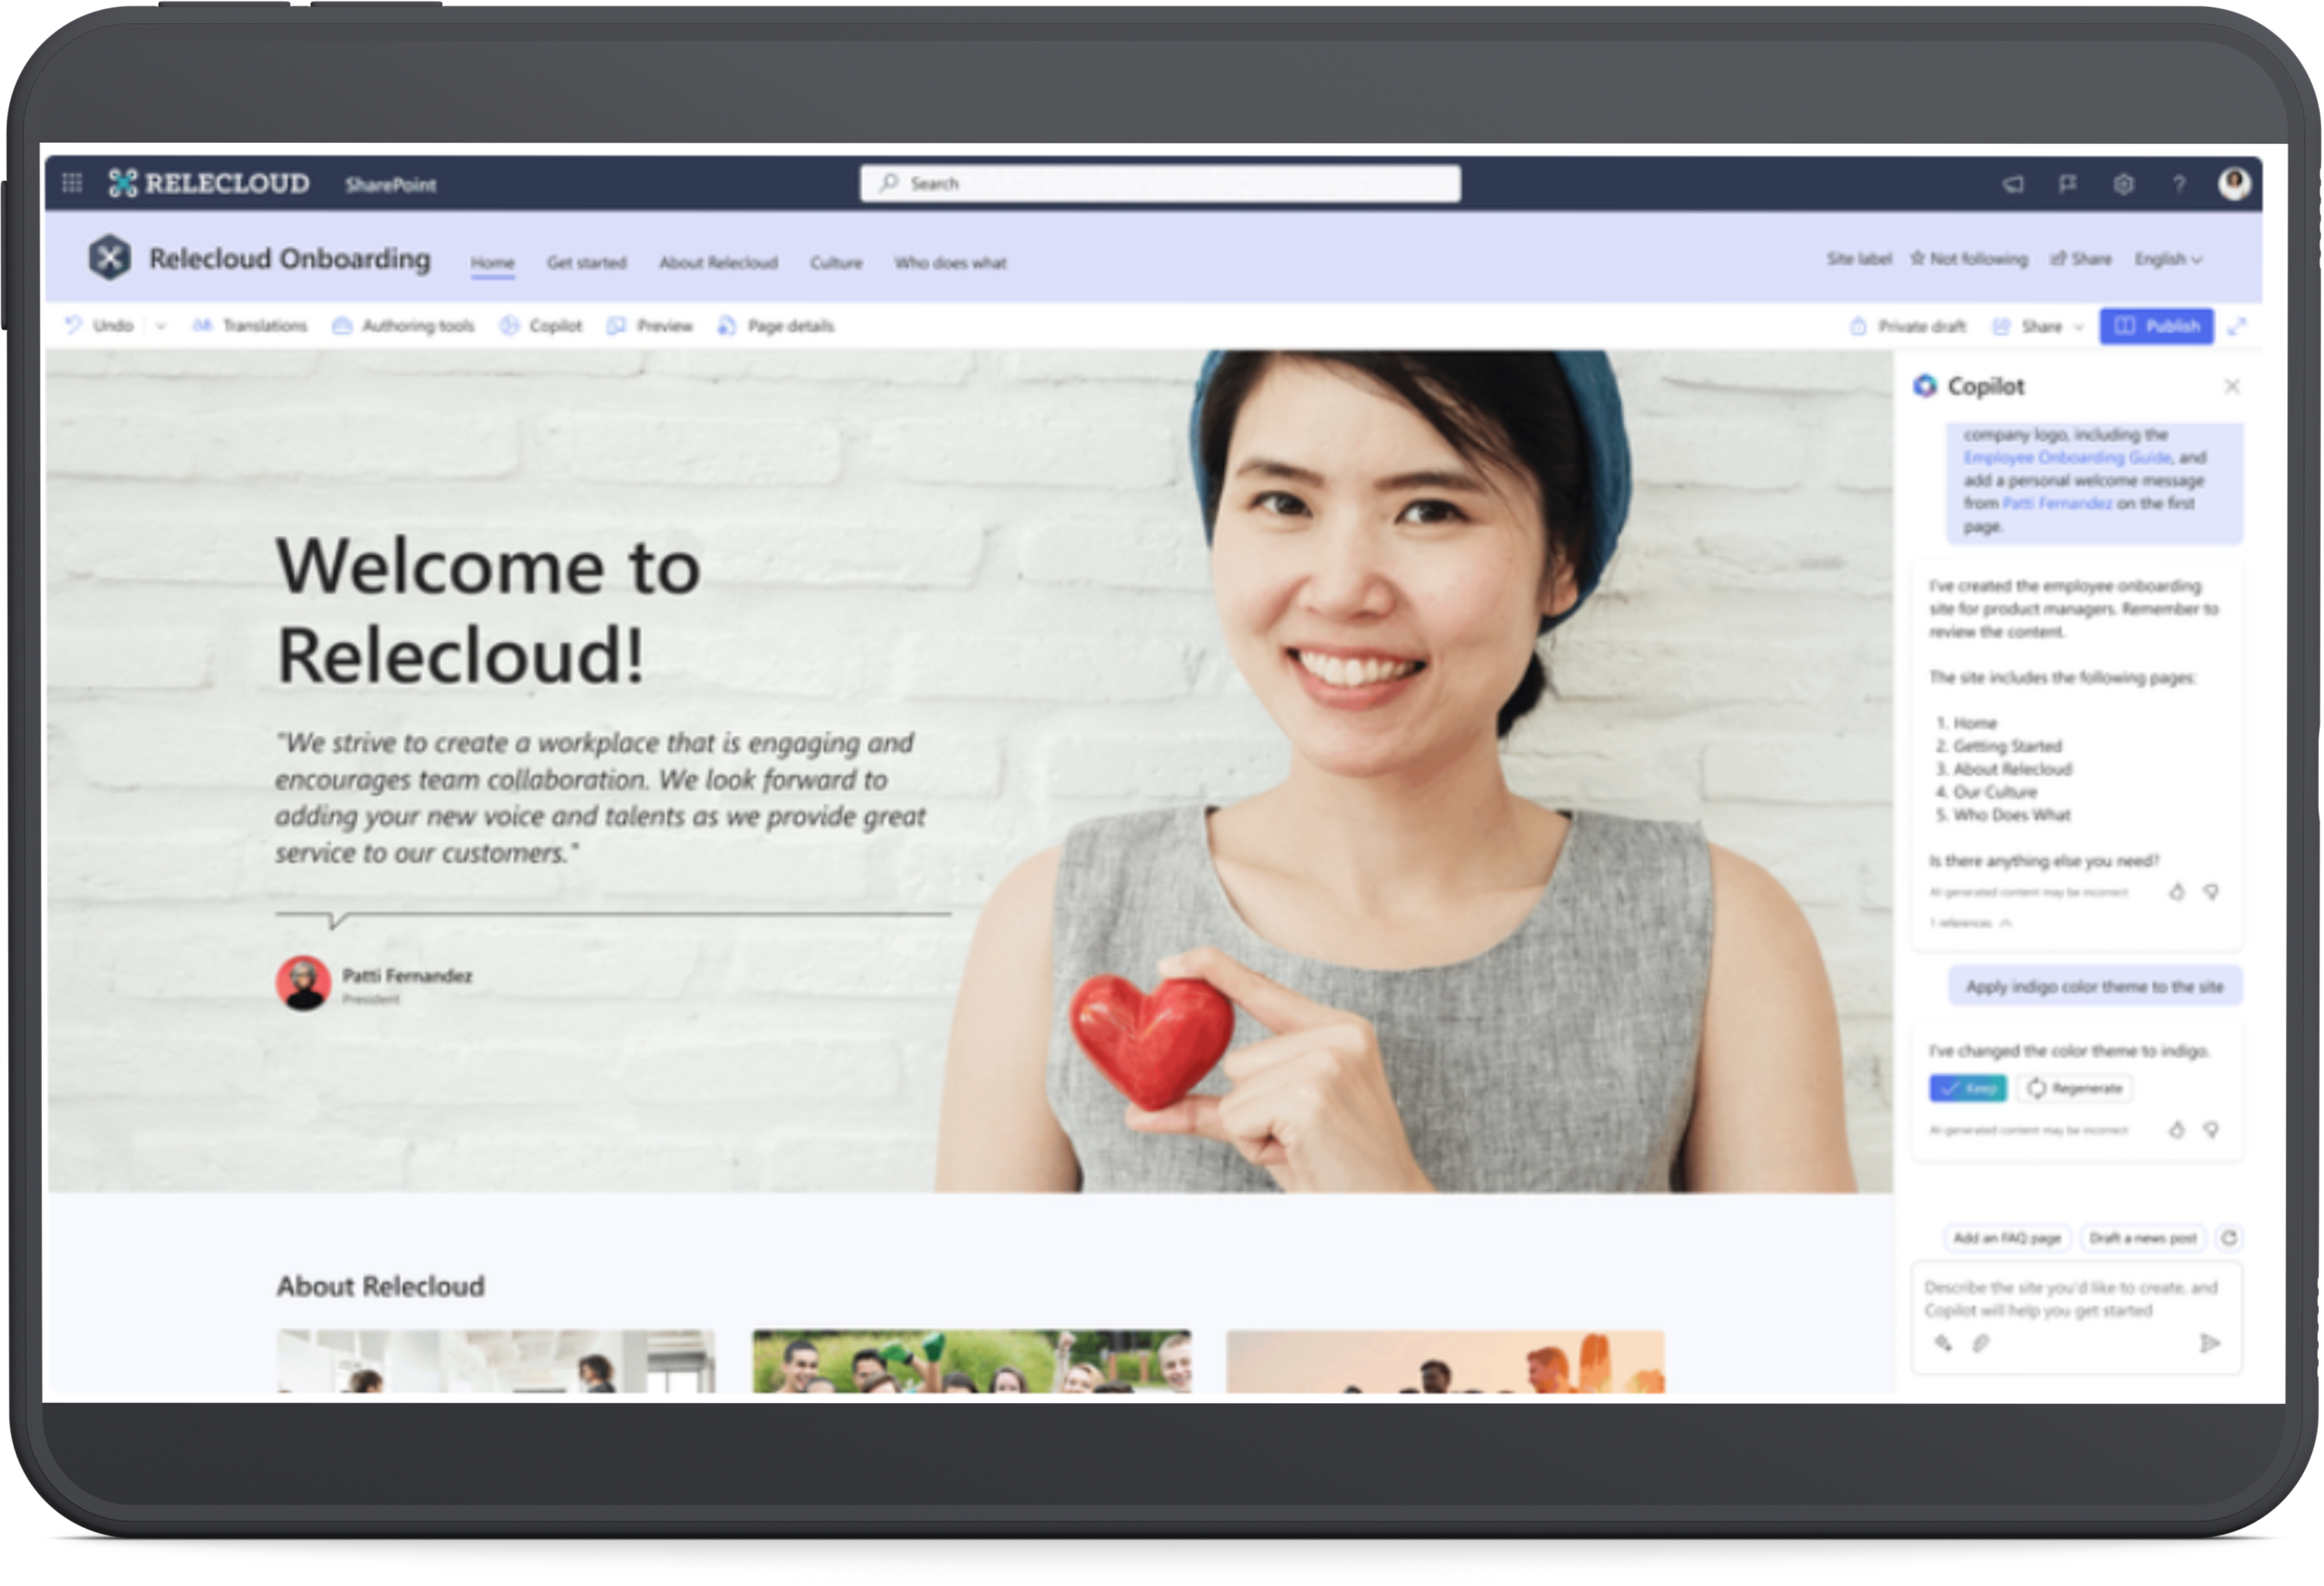
Task: Click 'Our Culture' in pages list
Action: (x=1995, y=791)
